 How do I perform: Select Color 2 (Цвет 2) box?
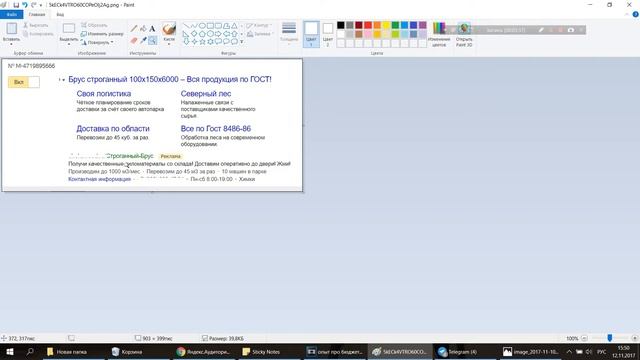point(327,34)
